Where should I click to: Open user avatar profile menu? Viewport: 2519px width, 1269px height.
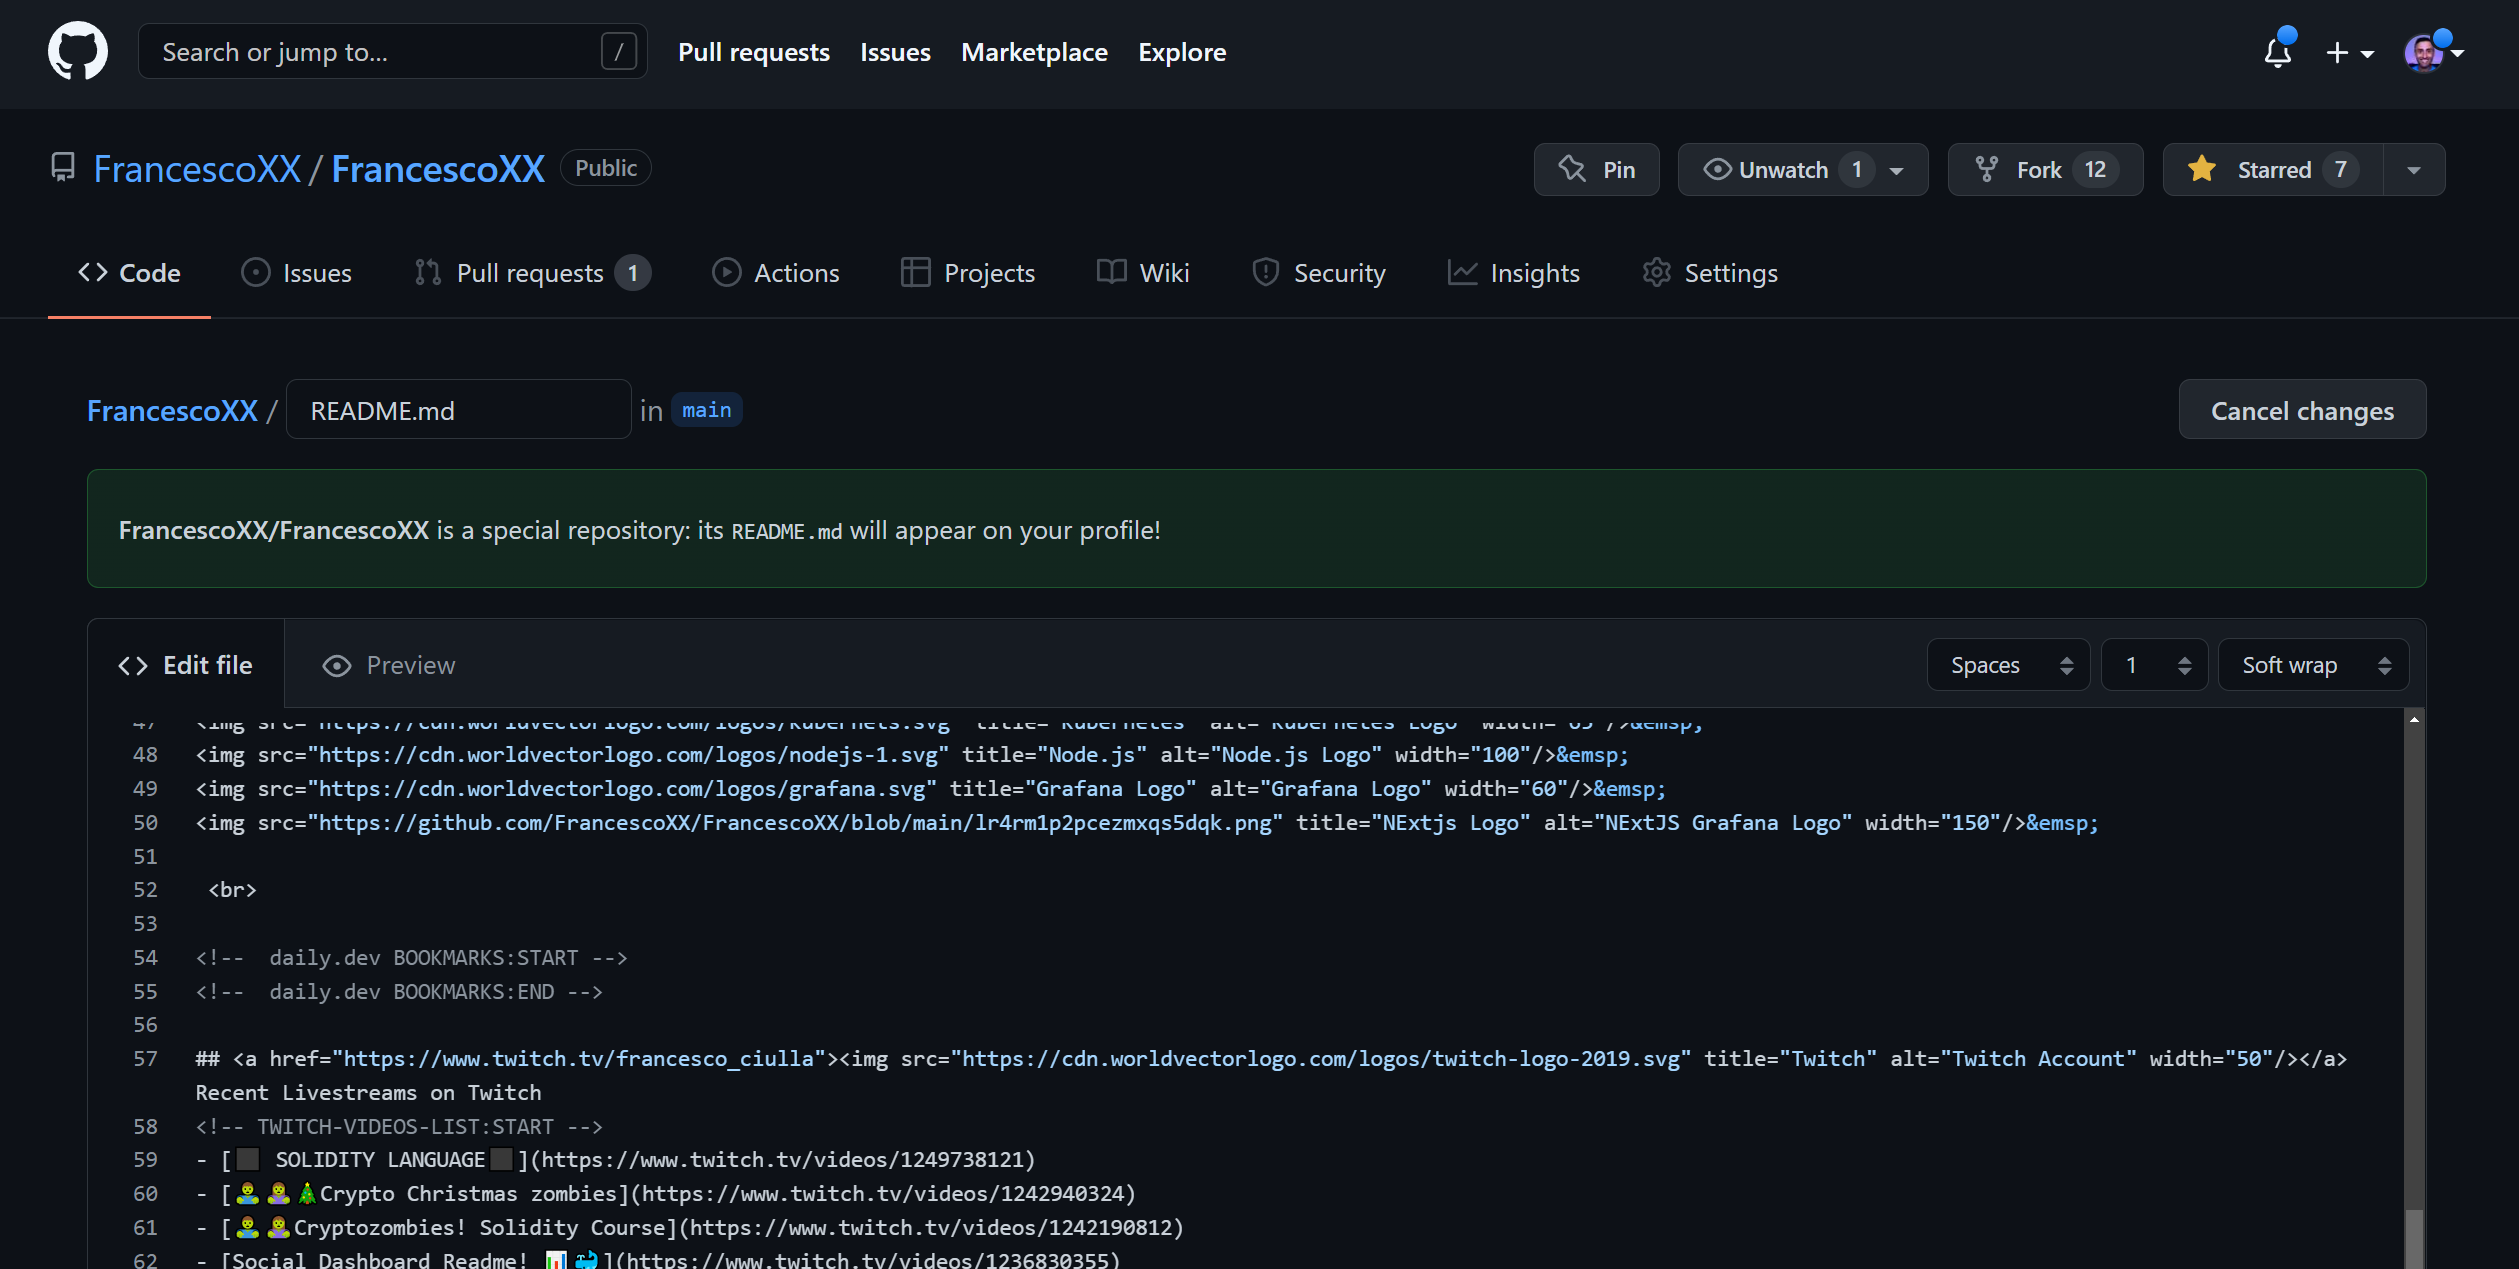tap(2433, 52)
